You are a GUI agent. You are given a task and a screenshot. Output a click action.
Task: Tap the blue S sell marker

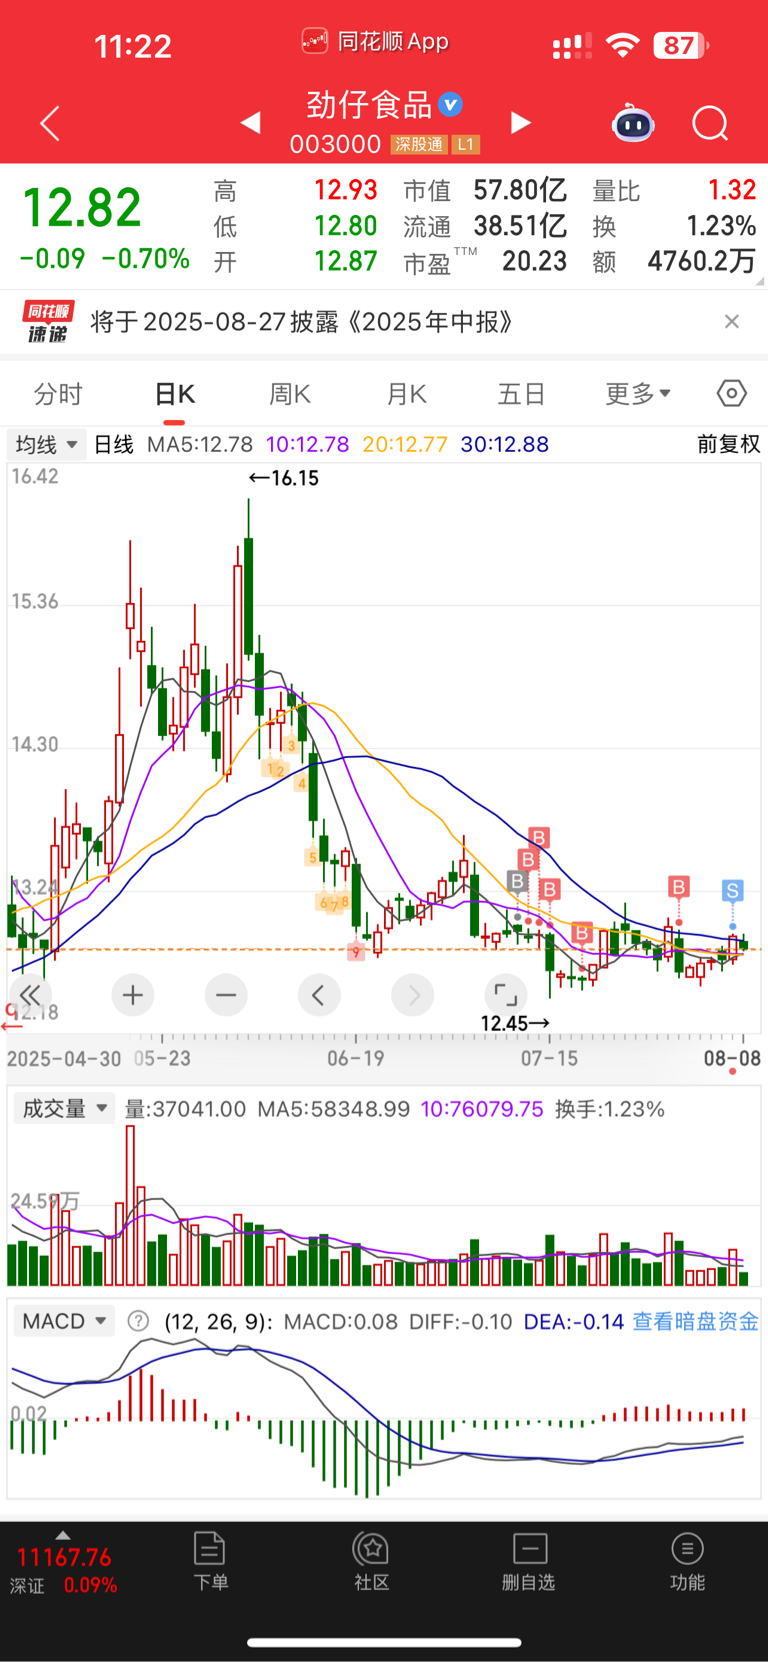(x=733, y=890)
